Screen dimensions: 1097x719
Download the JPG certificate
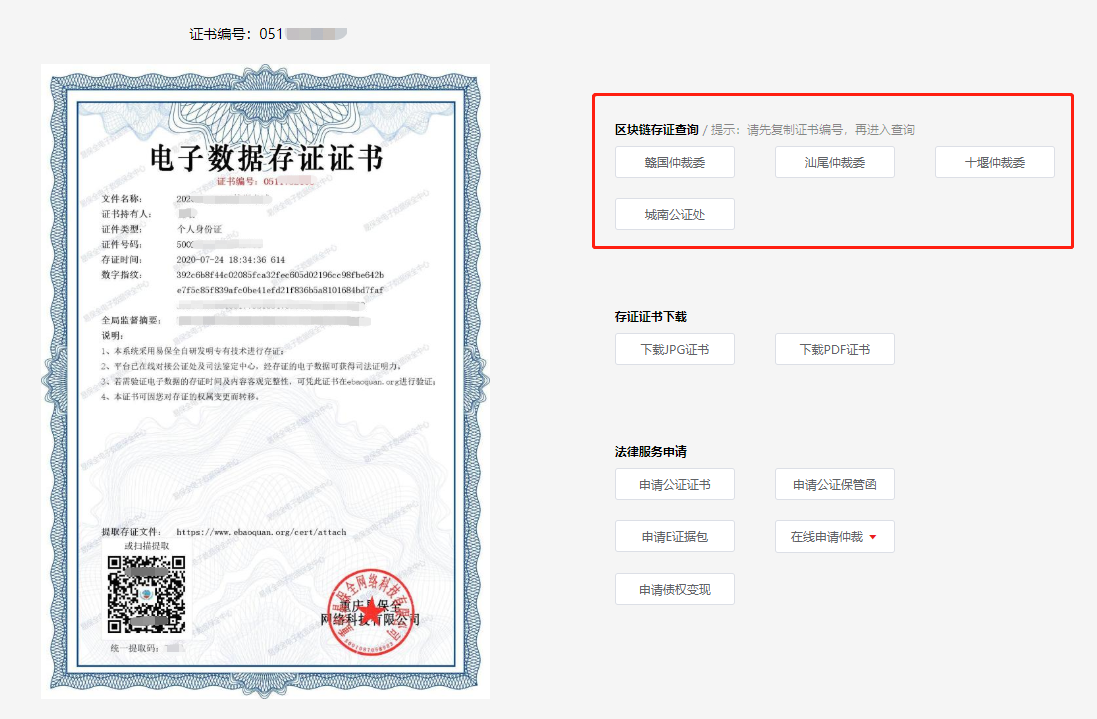coord(674,348)
